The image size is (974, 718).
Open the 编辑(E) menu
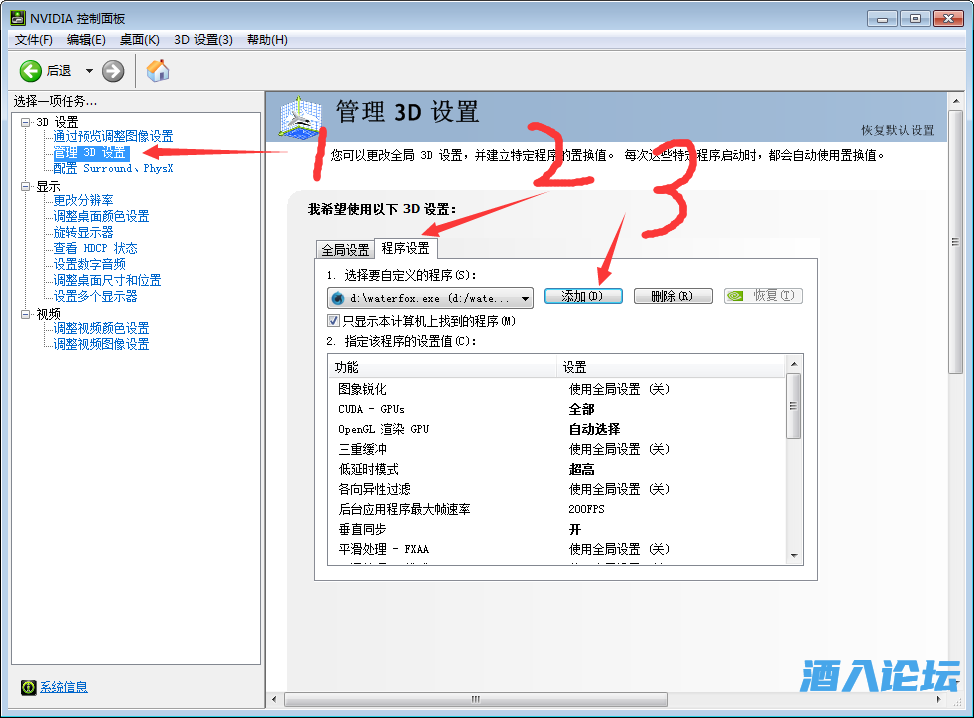point(86,40)
